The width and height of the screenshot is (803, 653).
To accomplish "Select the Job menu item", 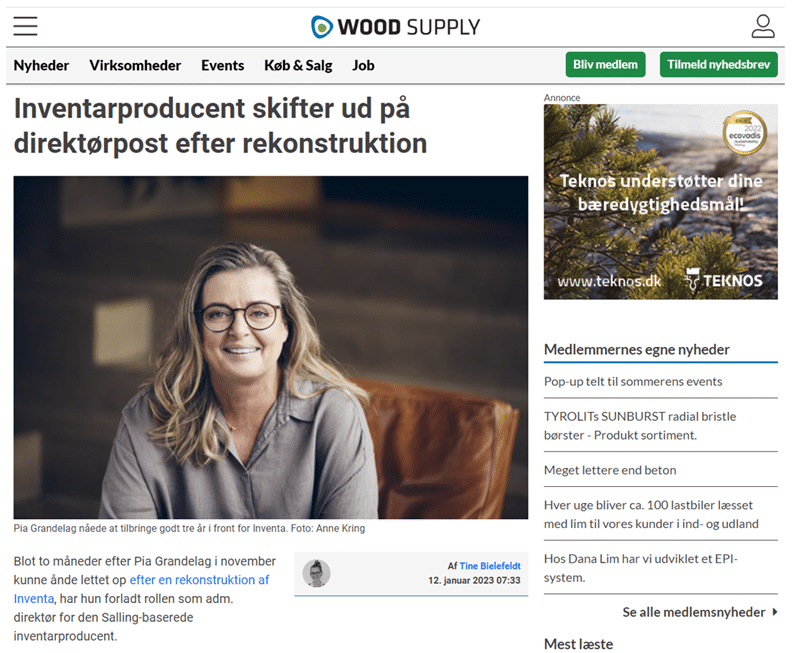I will pos(363,66).
